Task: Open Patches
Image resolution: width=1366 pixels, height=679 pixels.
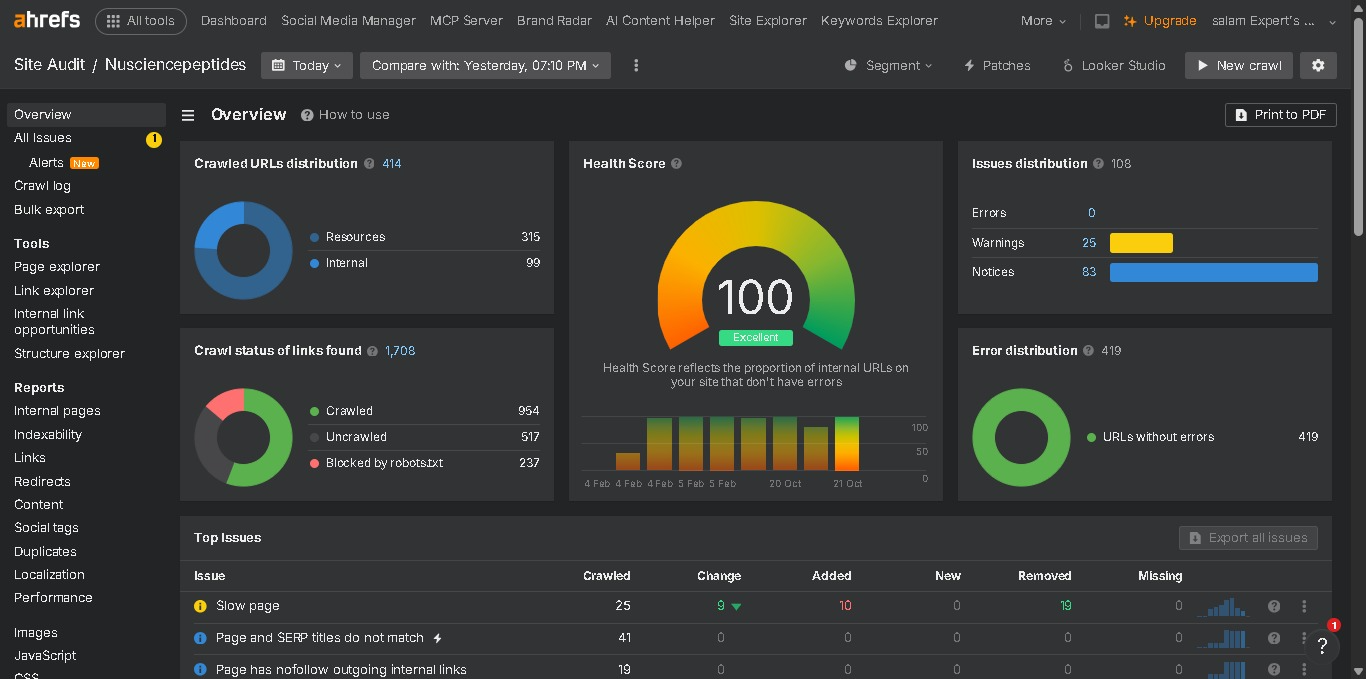Action: click(x=996, y=65)
